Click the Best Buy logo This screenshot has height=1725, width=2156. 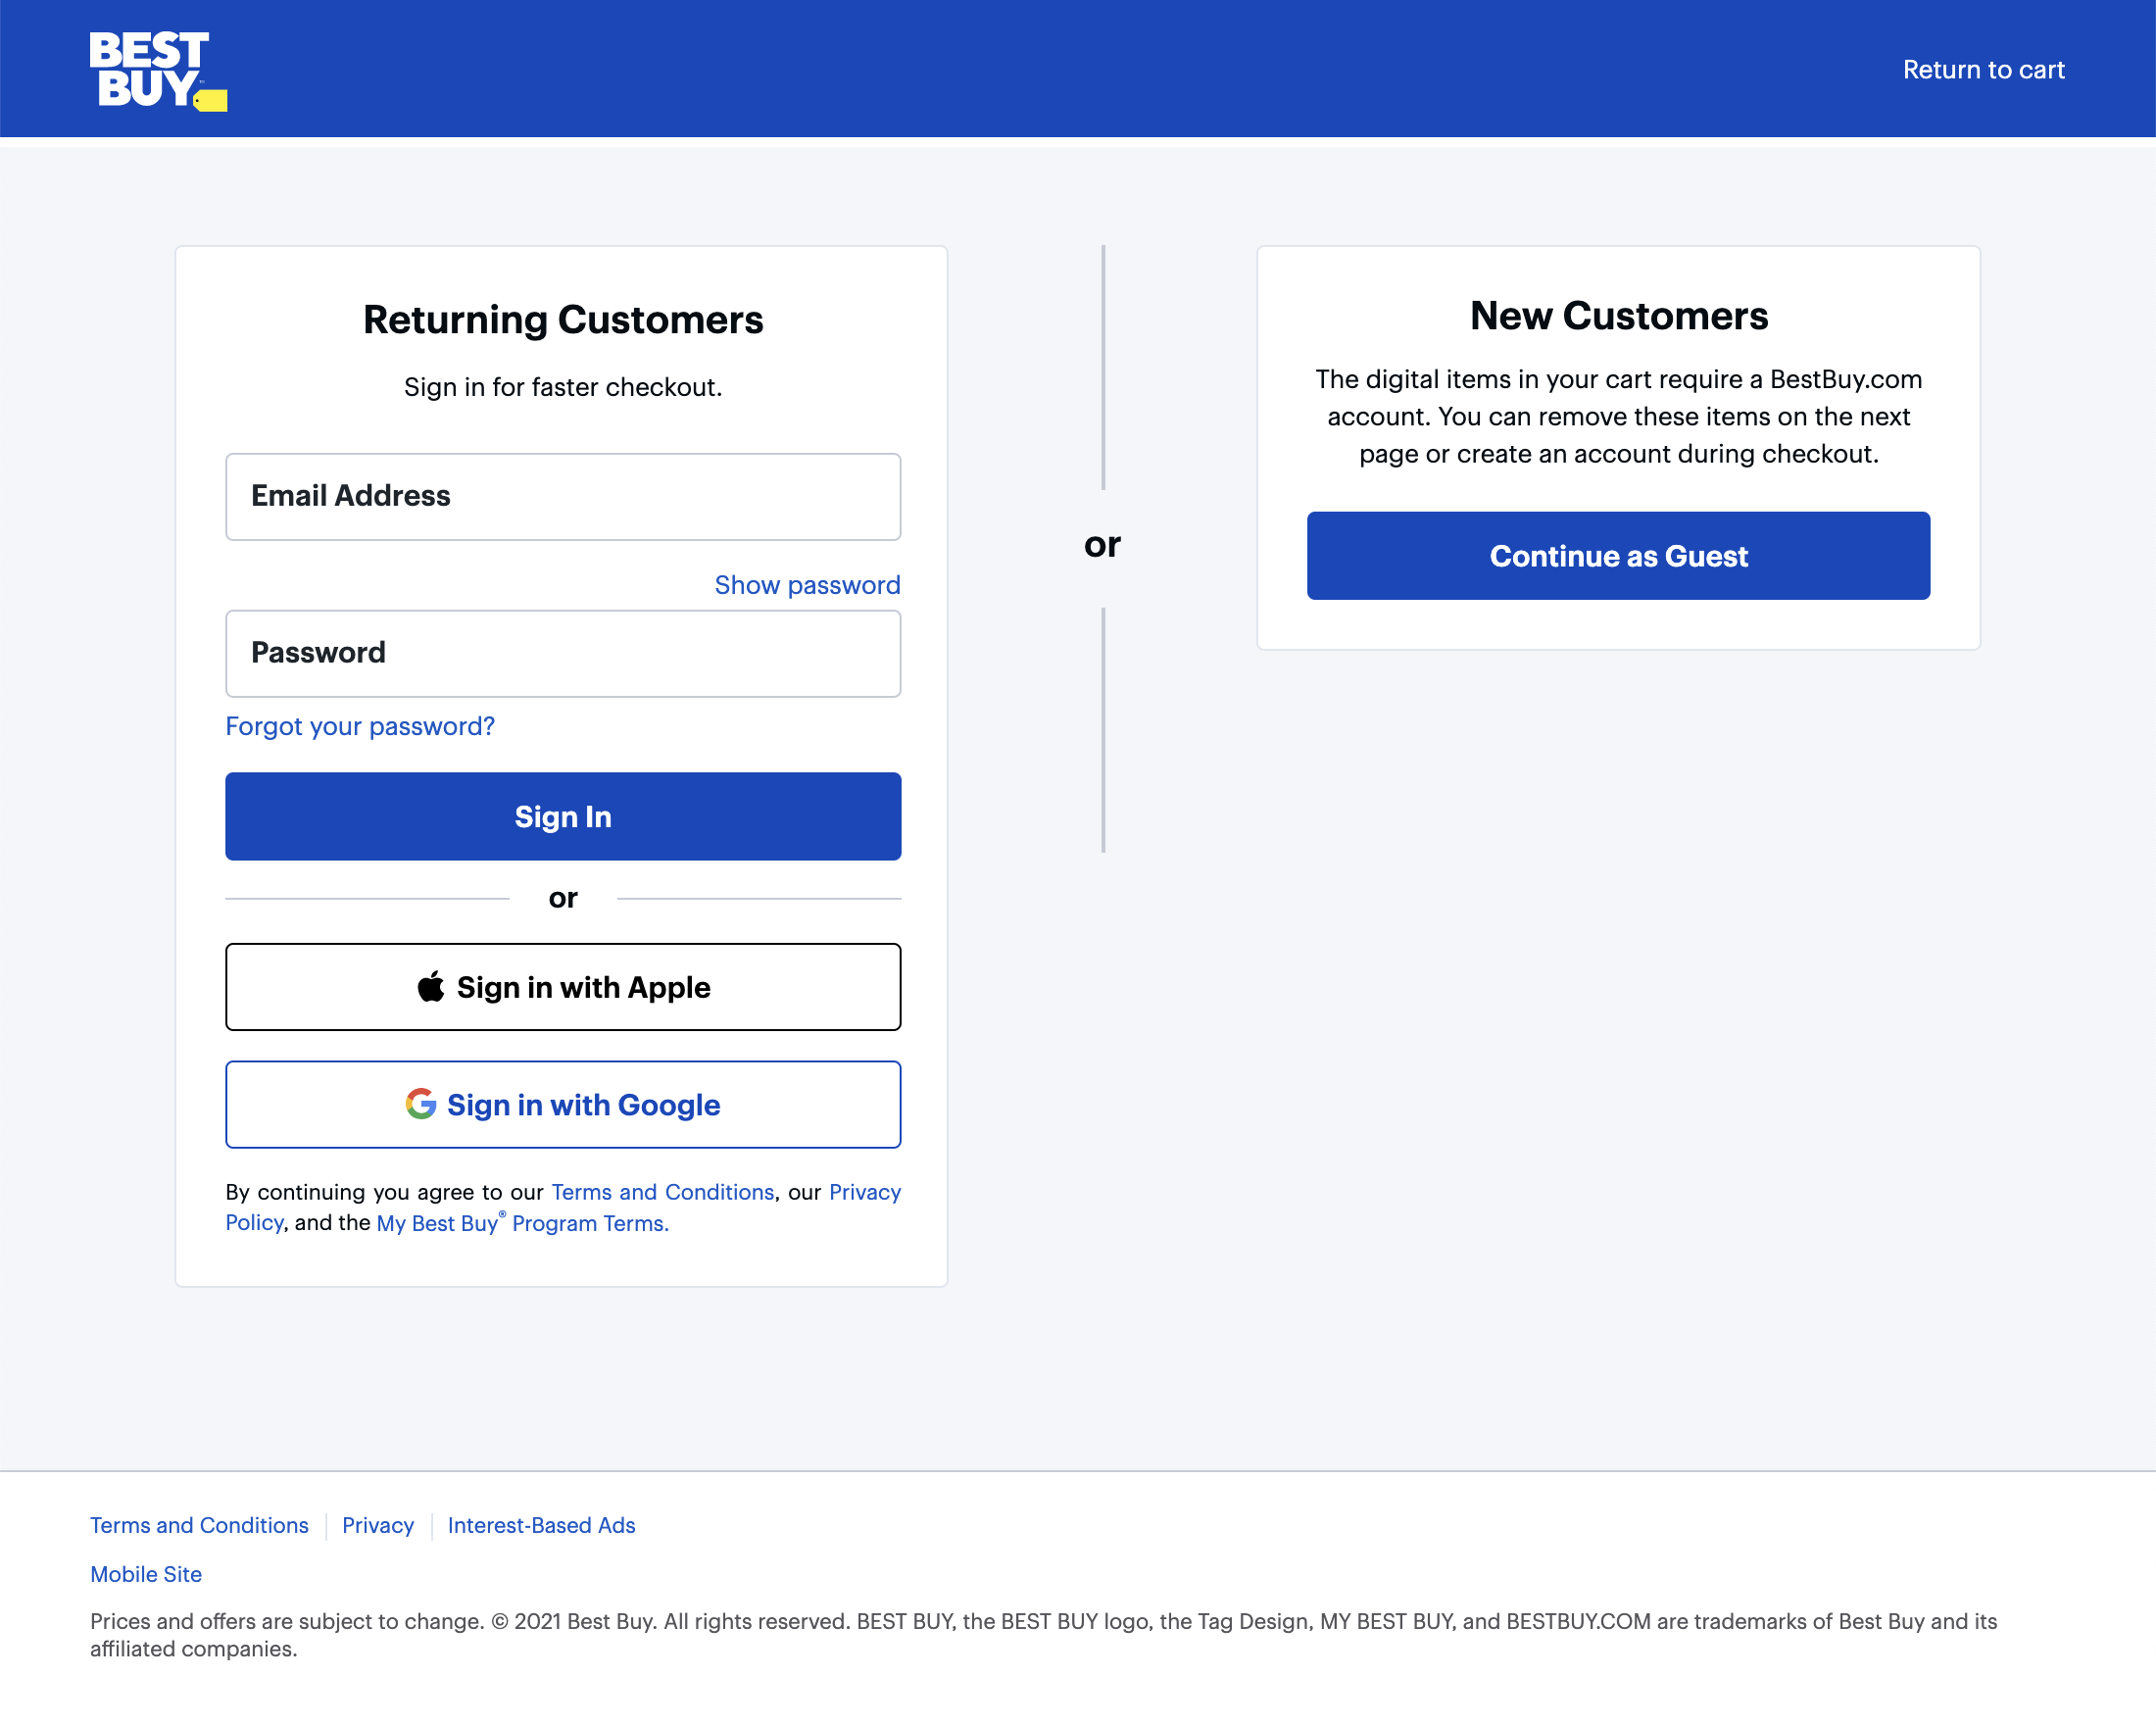(156, 68)
